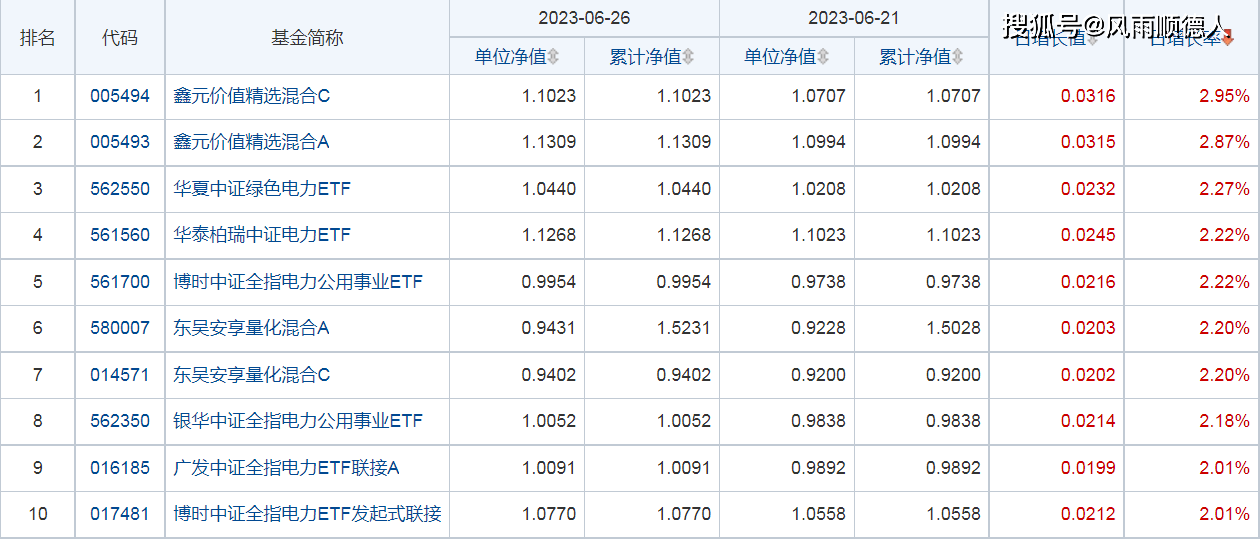Click the 日增长值 sort arrow
Viewport: 1260px width, 539px height.
(1092, 39)
